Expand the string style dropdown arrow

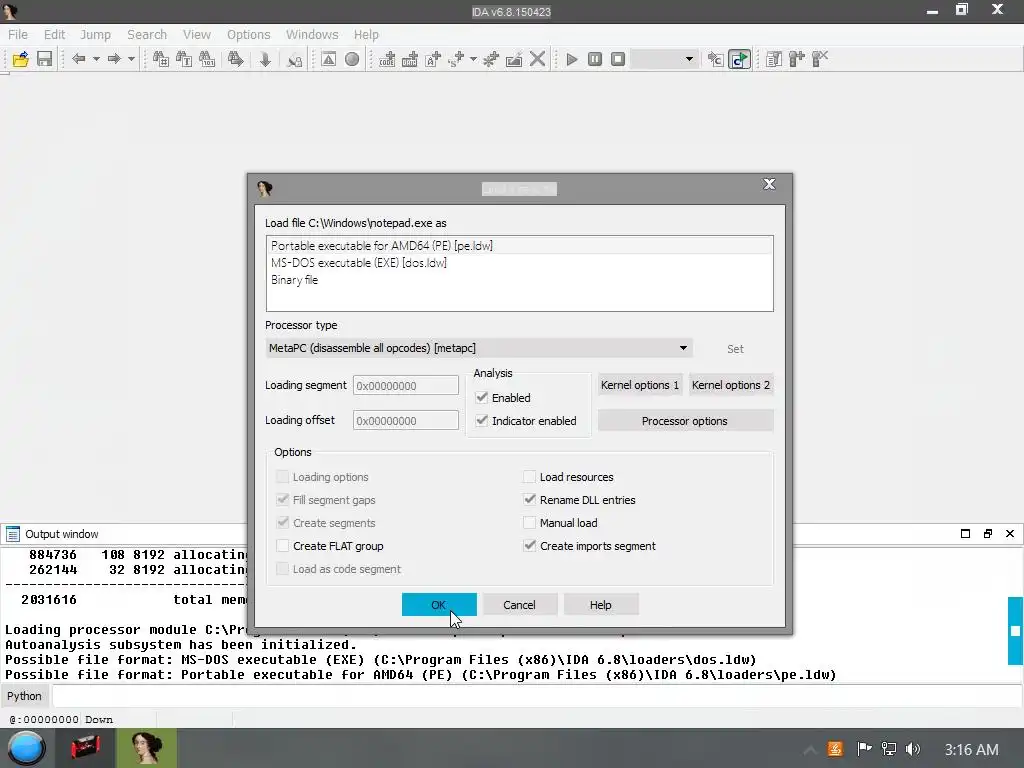(x=473, y=59)
